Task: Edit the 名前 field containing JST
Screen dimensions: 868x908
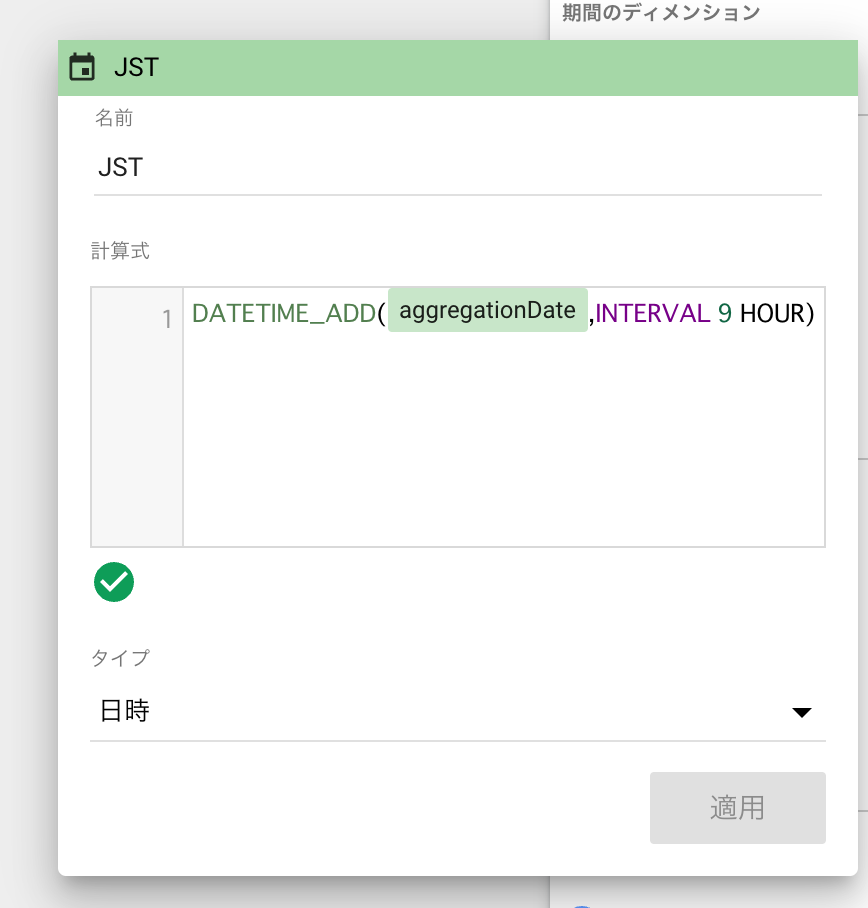Action: 457,168
